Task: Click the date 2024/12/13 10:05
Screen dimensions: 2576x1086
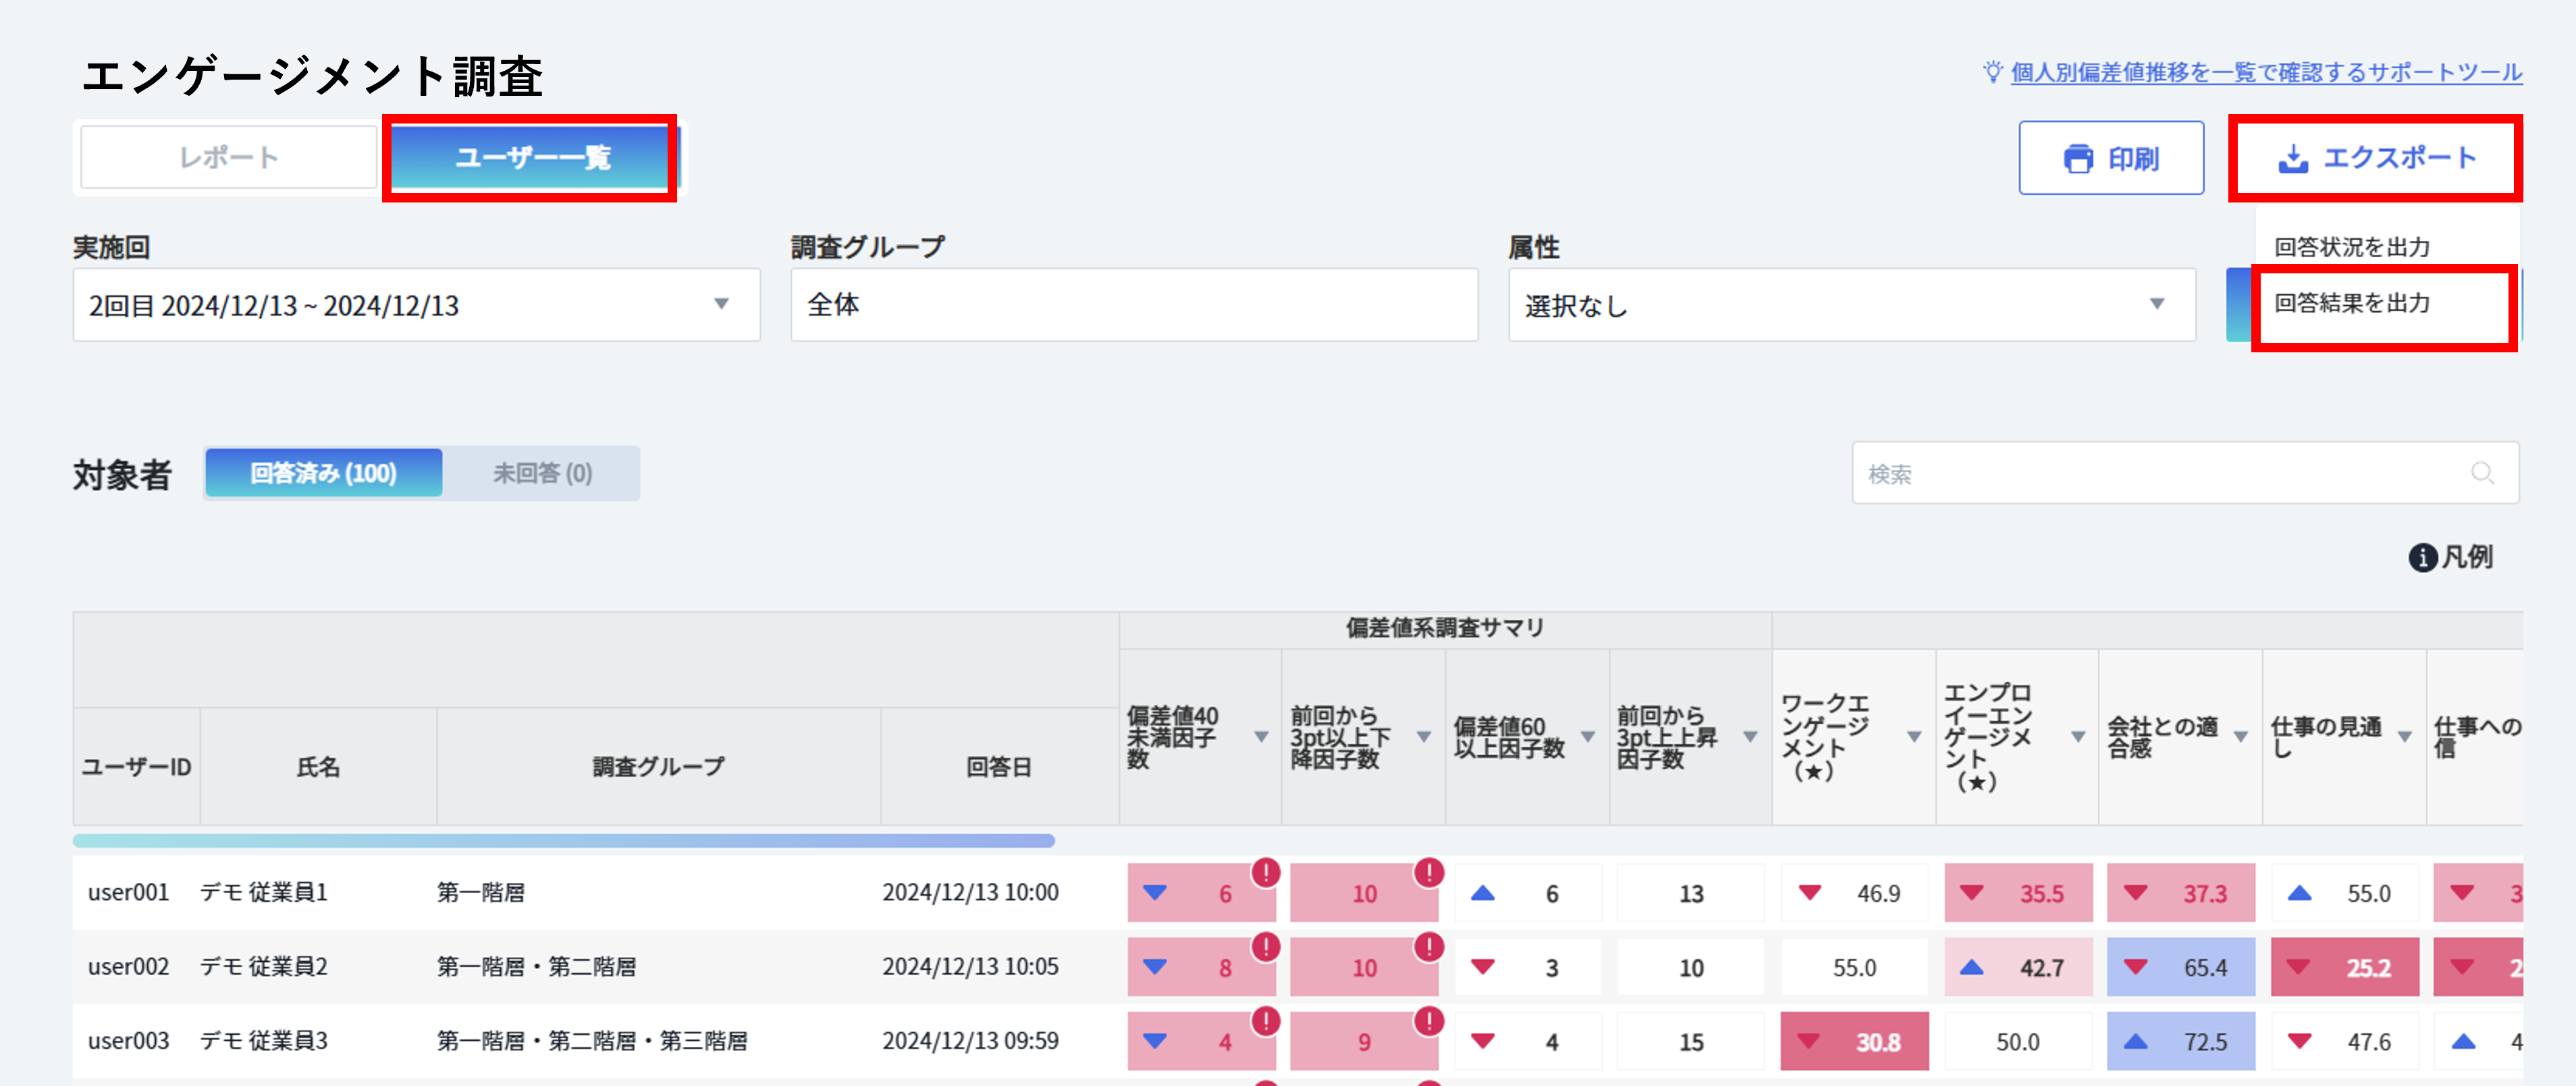Action: coord(970,966)
